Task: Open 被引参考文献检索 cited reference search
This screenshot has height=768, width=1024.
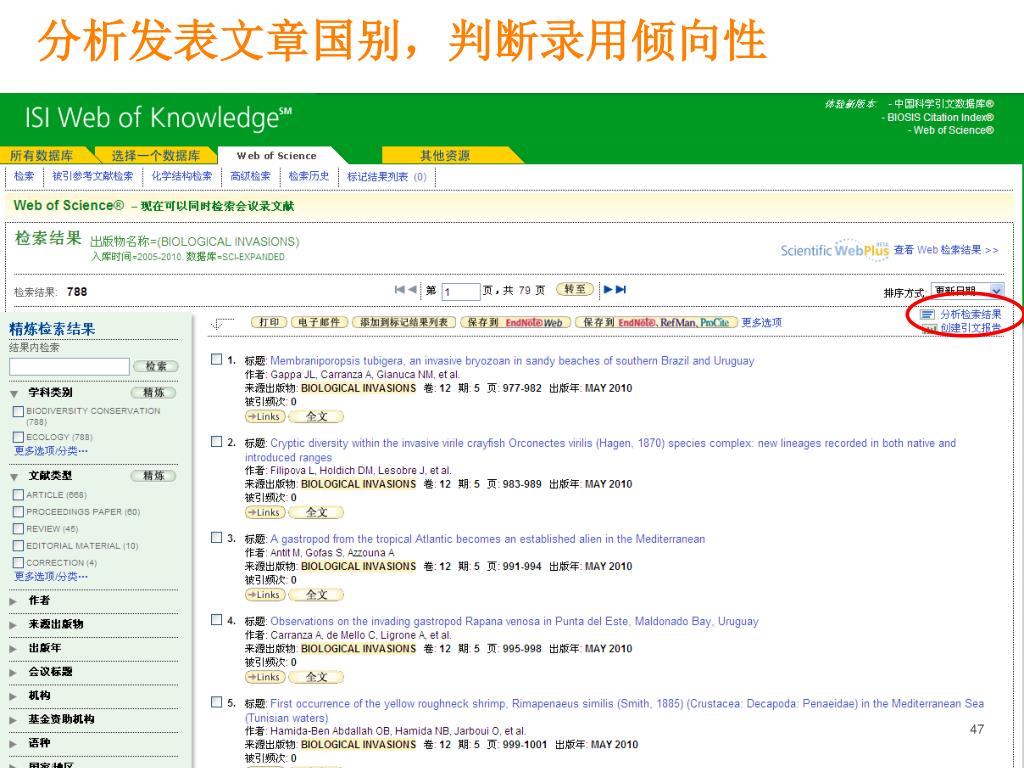Action: pos(93,176)
